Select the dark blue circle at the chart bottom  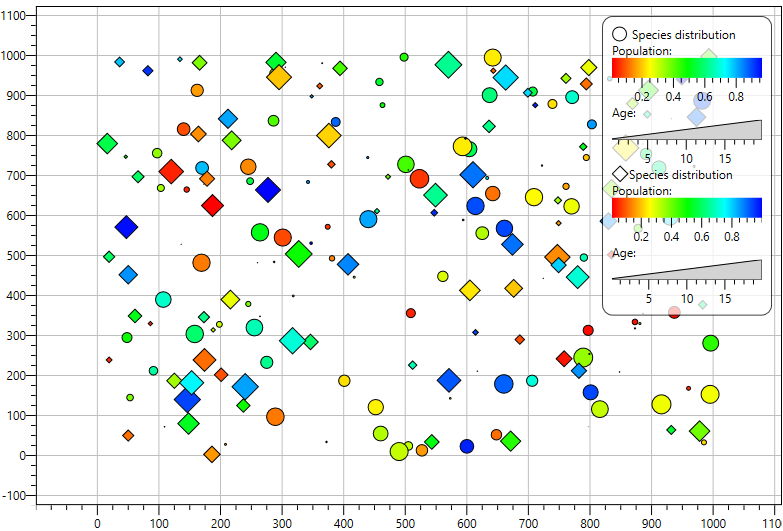[x=466, y=446]
